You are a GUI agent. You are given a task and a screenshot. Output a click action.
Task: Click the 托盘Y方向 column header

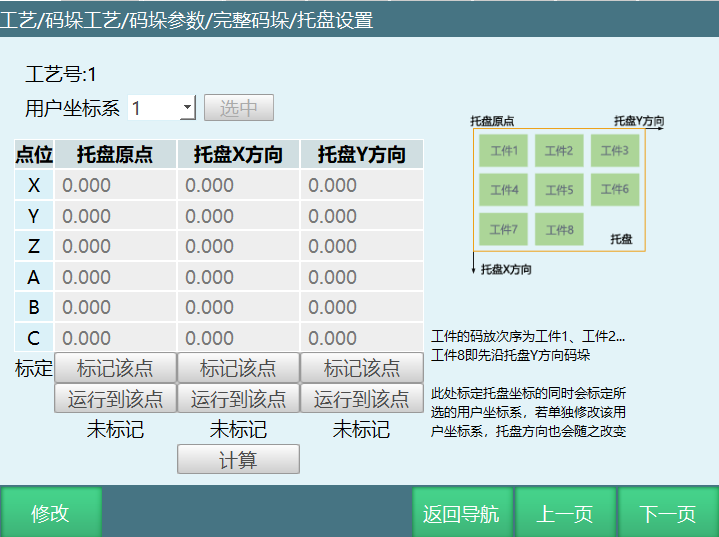click(361, 154)
